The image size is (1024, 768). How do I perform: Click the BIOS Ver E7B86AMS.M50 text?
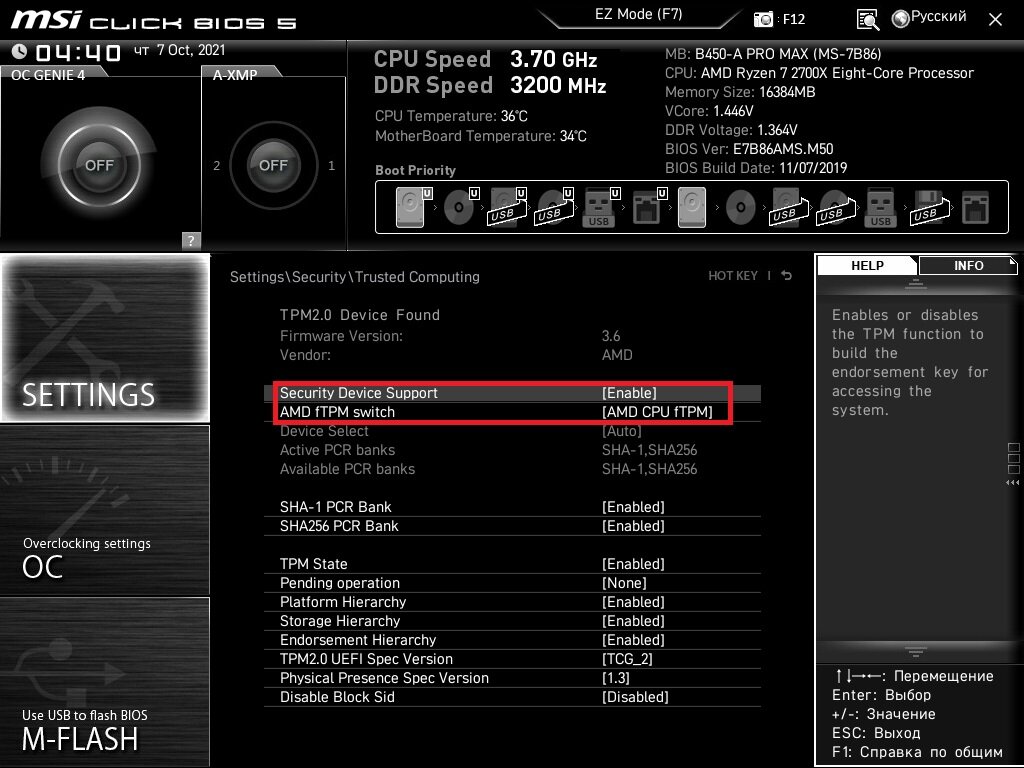pos(749,149)
